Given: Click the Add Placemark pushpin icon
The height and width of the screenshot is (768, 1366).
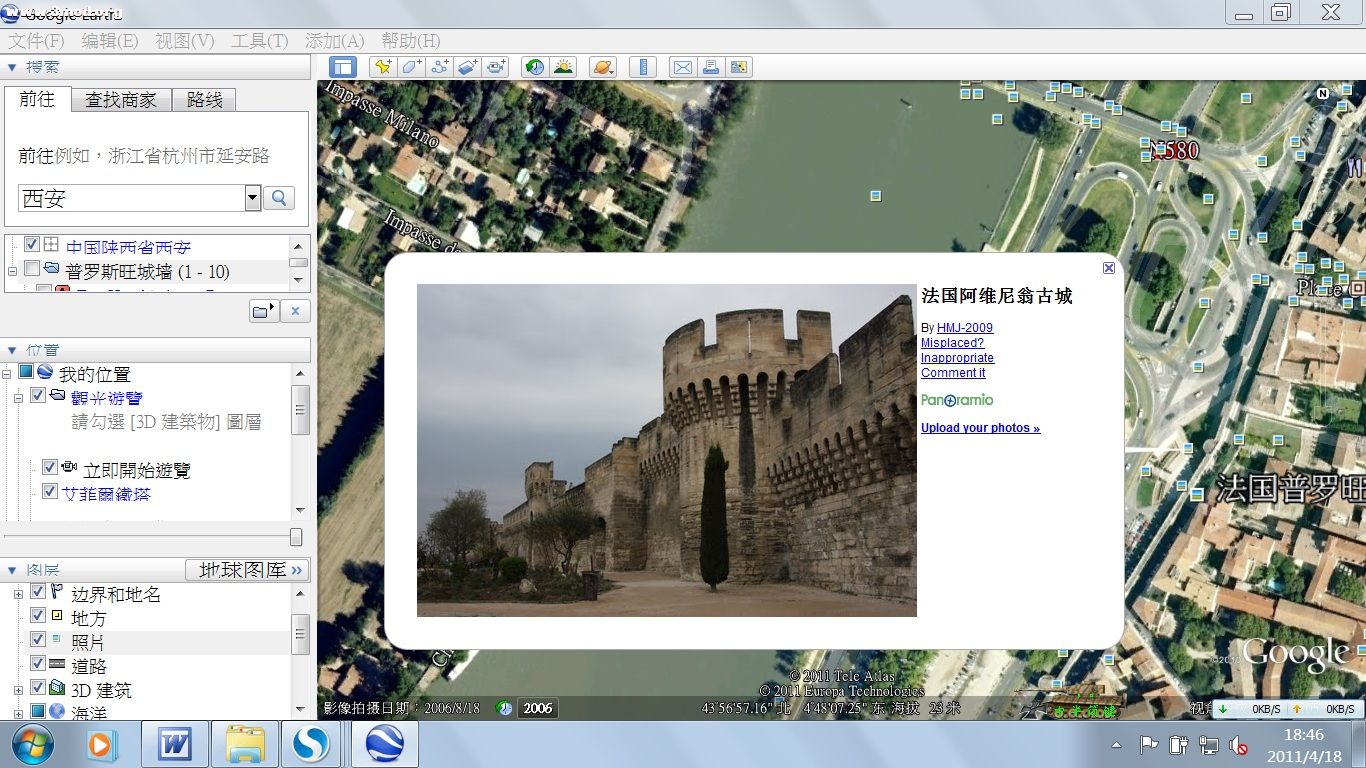Looking at the screenshot, I should point(382,67).
